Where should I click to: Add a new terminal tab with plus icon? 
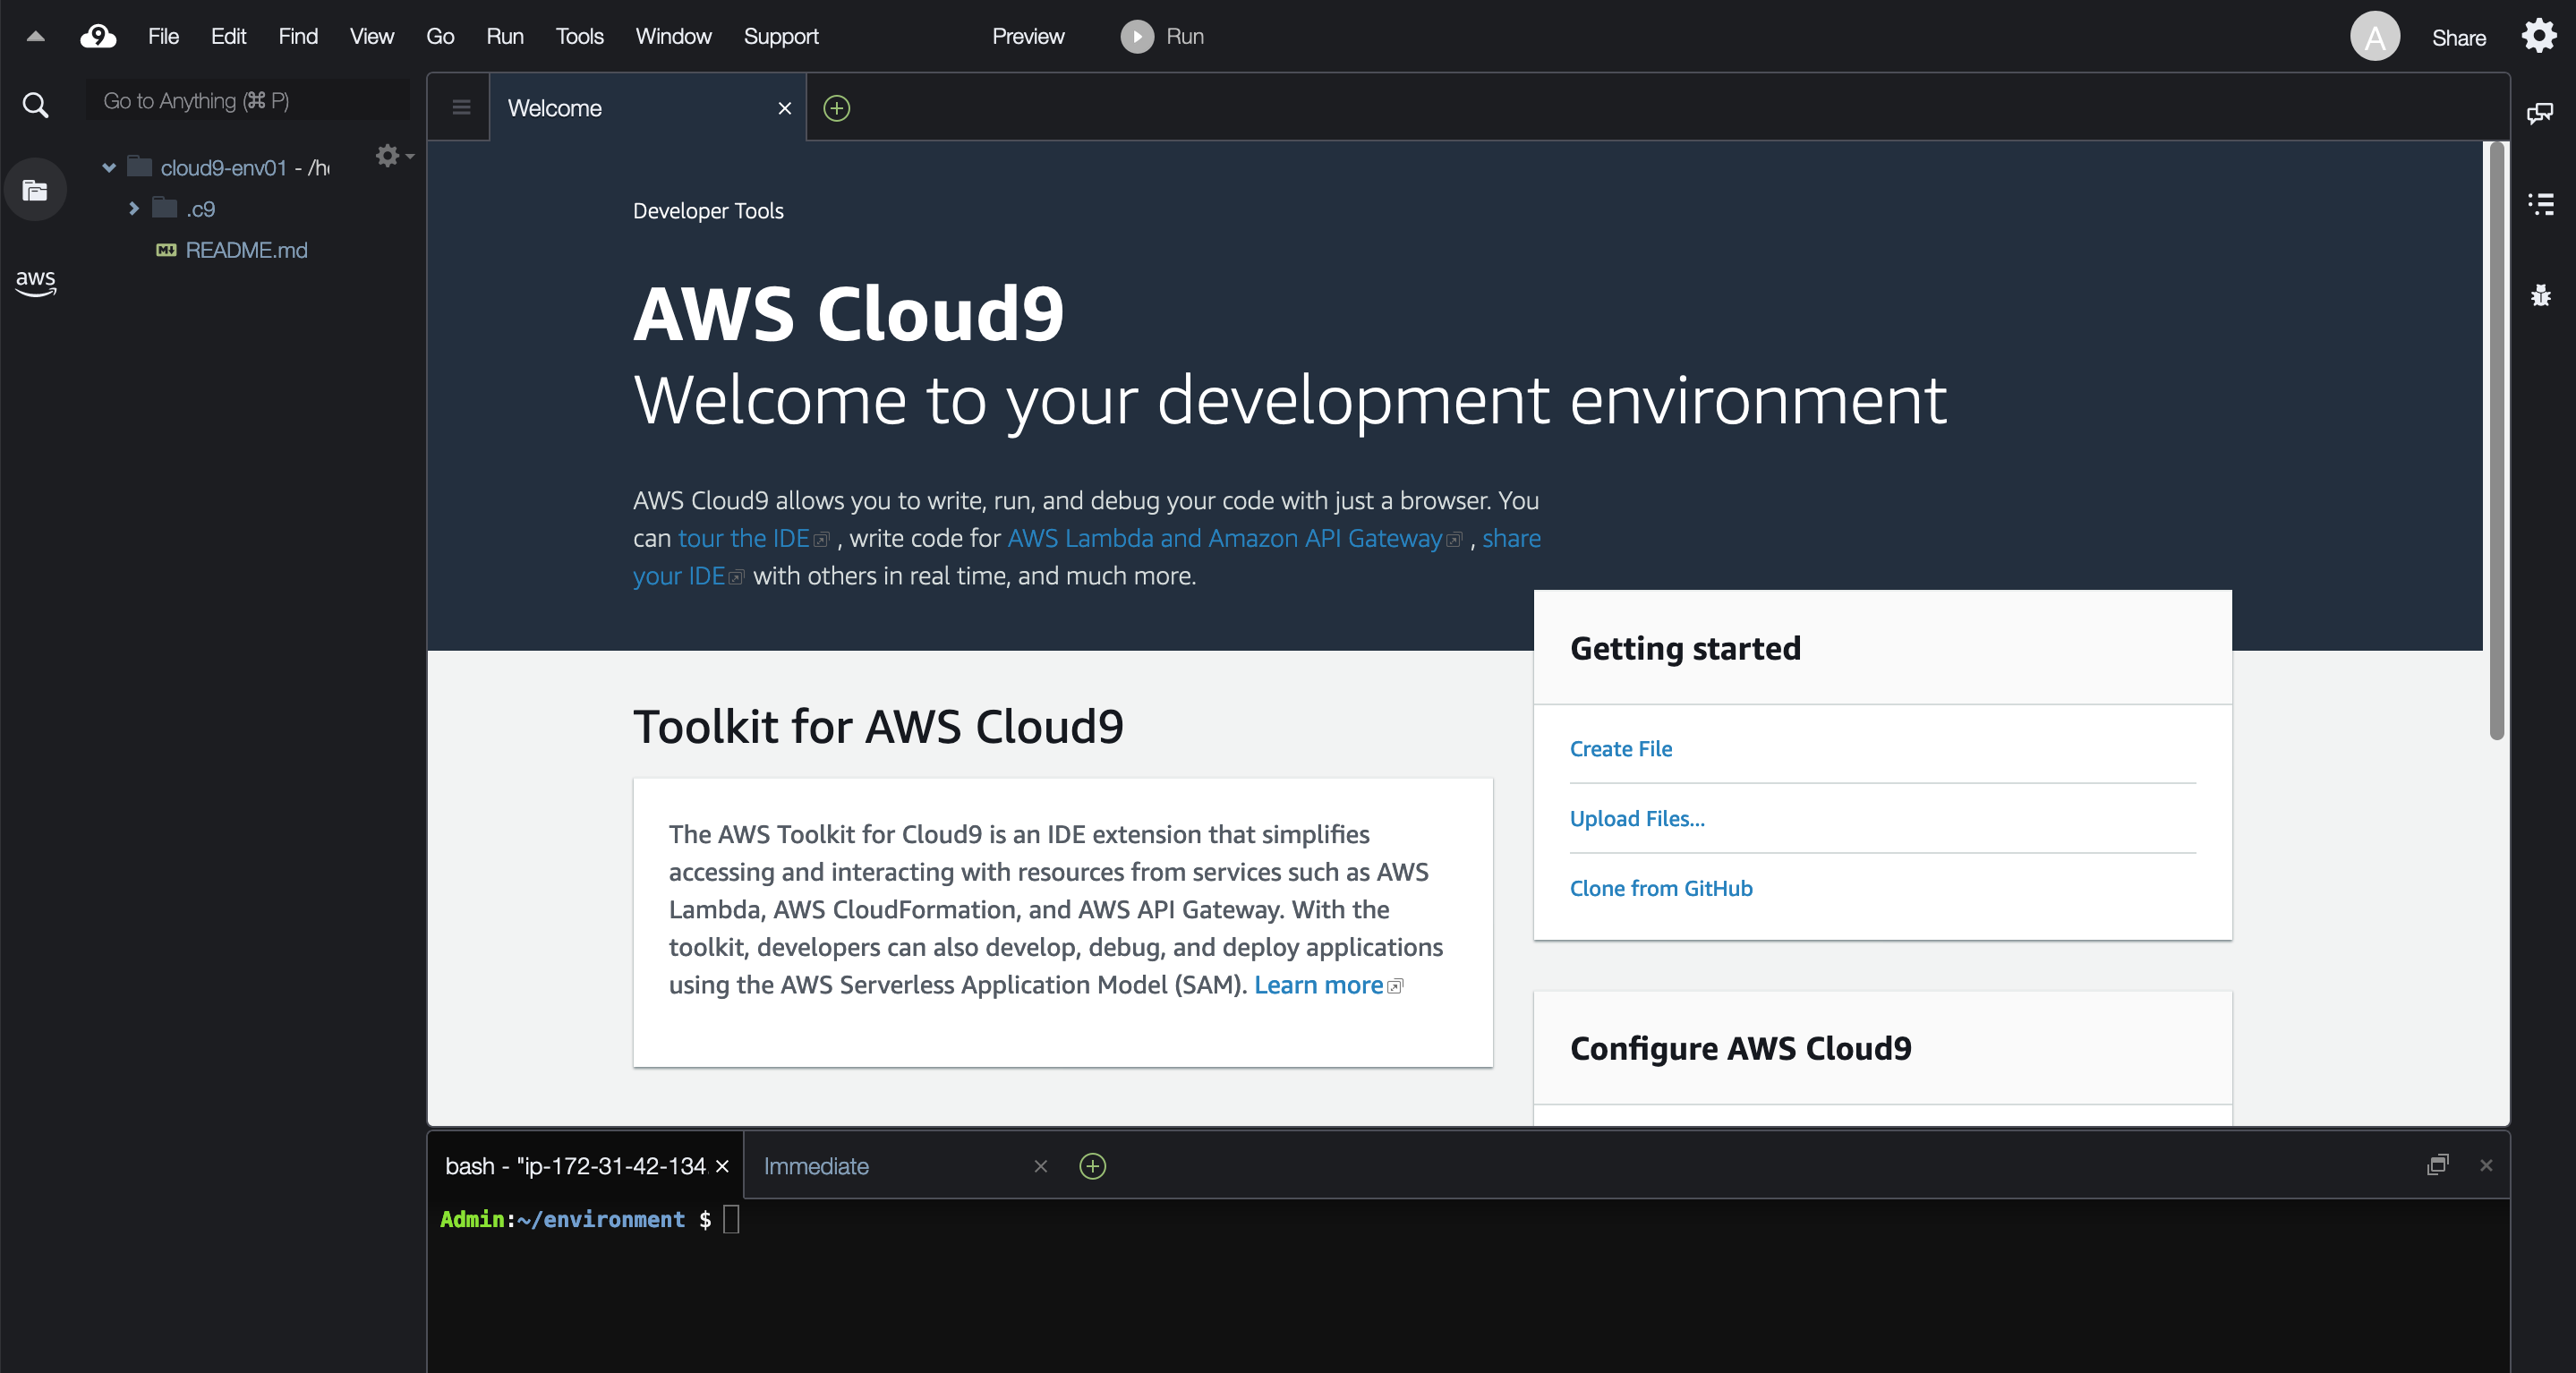[x=1093, y=1166]
